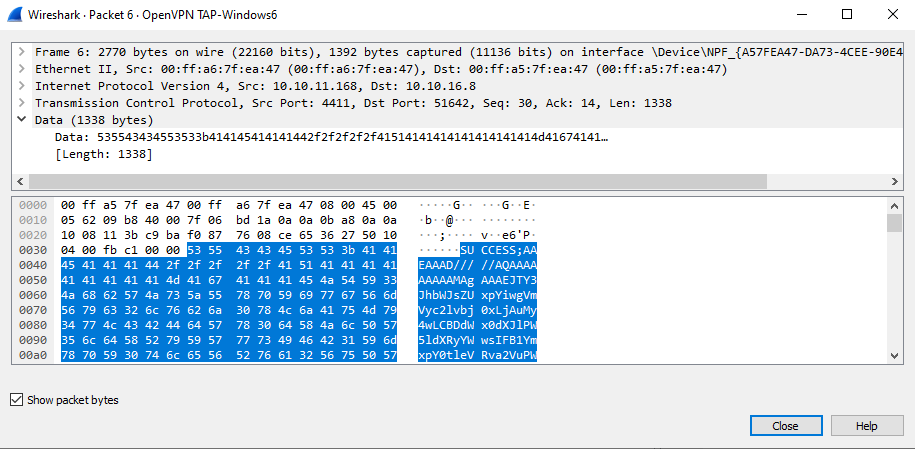Image resolution: width=915 pixels, height=449 pixels.
Task: Uncheck the Show packet bytes checkbox
Action: pos(17,400)
